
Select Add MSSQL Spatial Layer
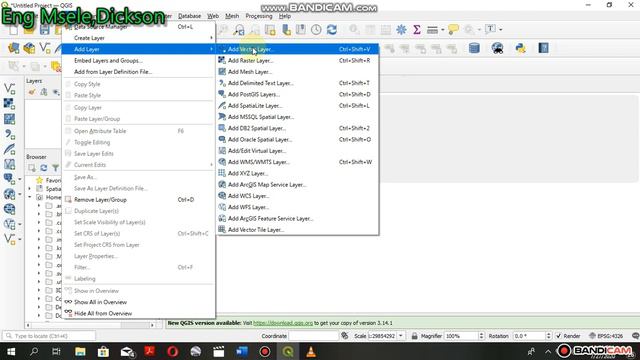(x=298, y=117)
